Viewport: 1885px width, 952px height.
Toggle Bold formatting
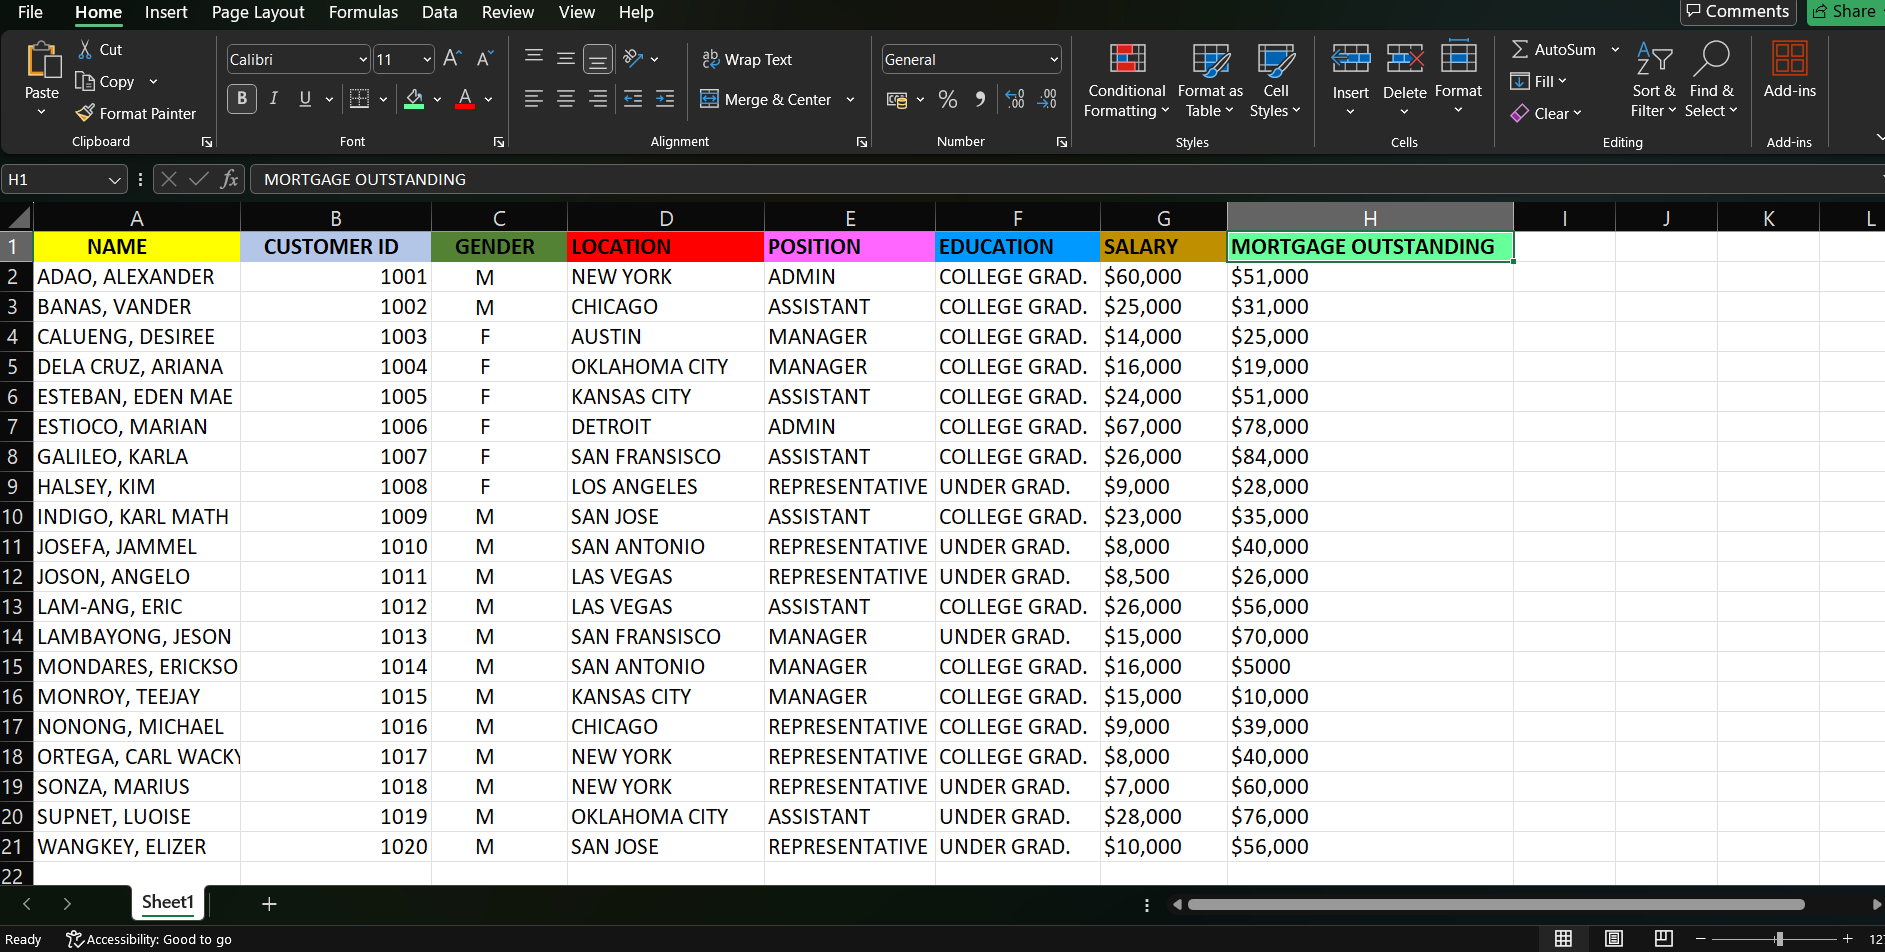pyautogui.click(x=241, y=98)
